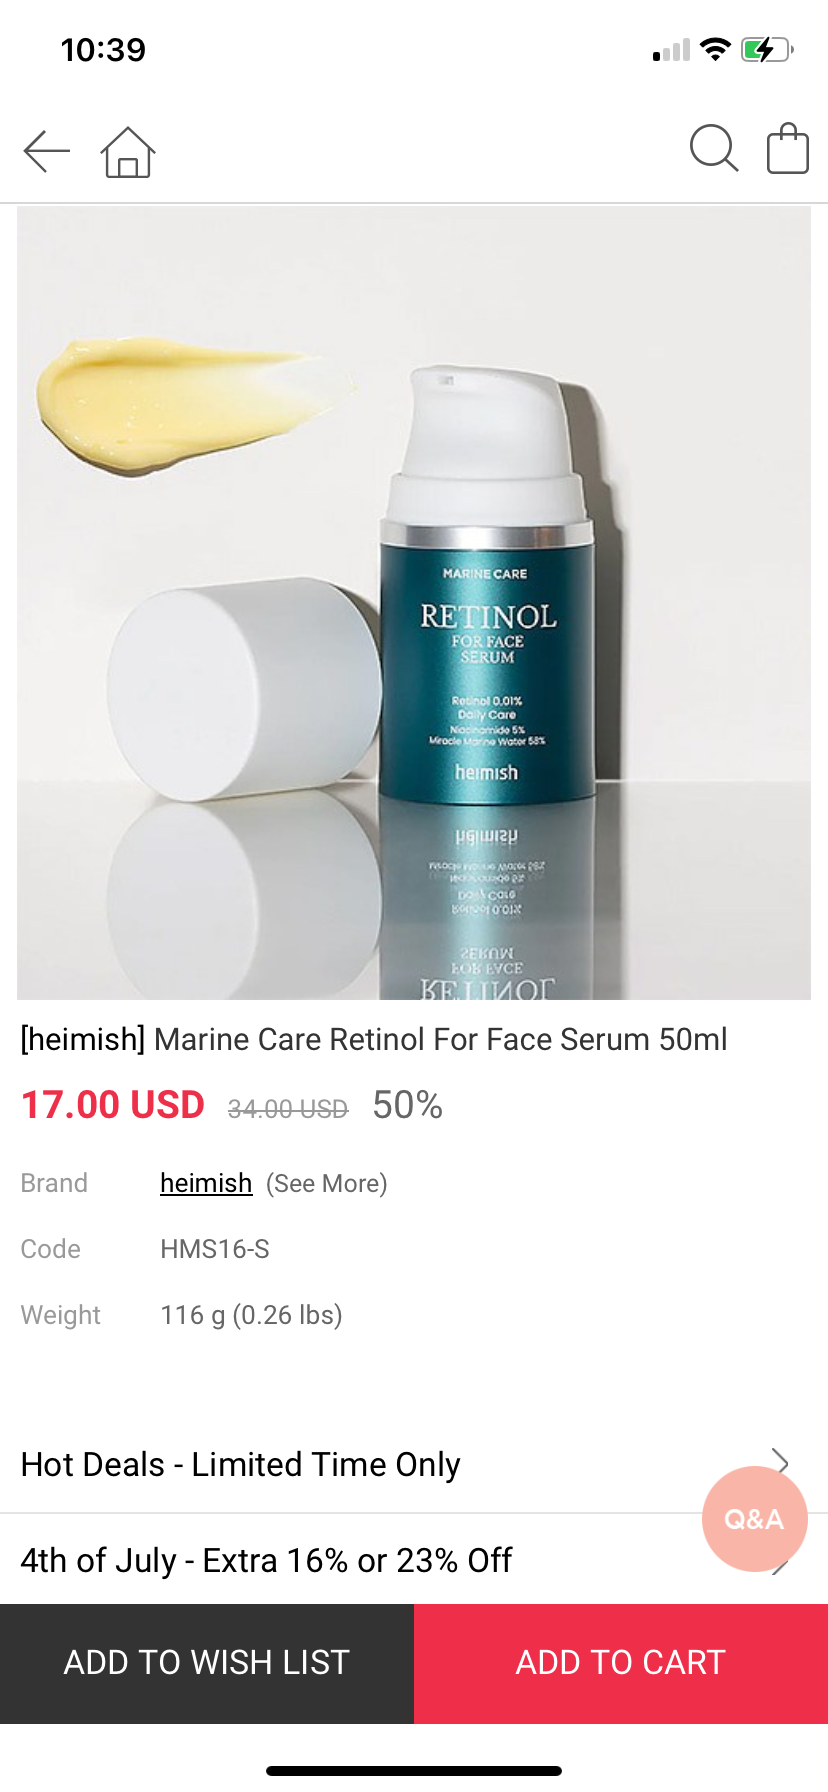Open heimish brand link
Image resolution: width=828 pixels, height=1792 pixels.
pos(206,1183)
